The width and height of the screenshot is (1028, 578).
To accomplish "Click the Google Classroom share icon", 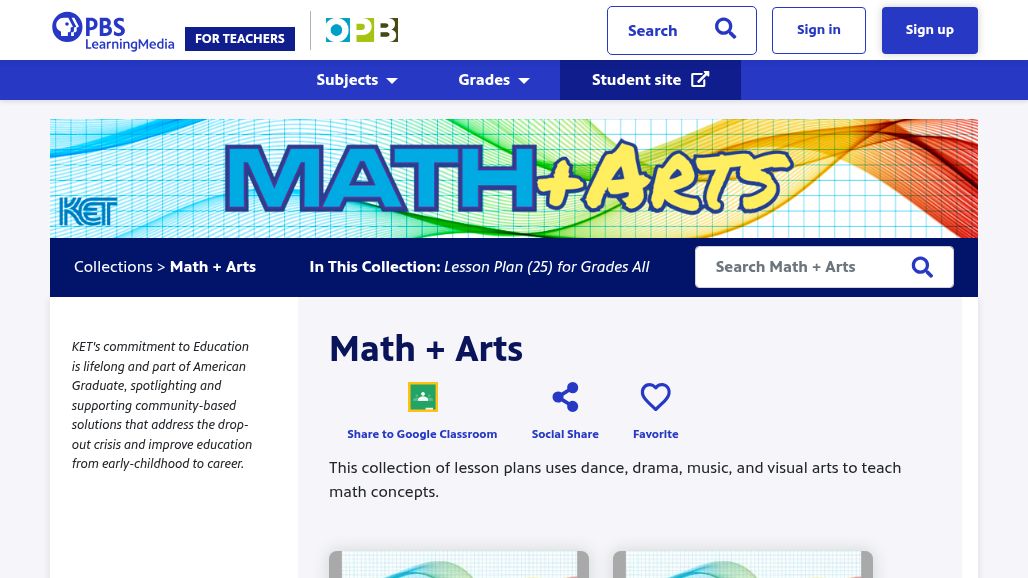I will click(x=422, y=397).
